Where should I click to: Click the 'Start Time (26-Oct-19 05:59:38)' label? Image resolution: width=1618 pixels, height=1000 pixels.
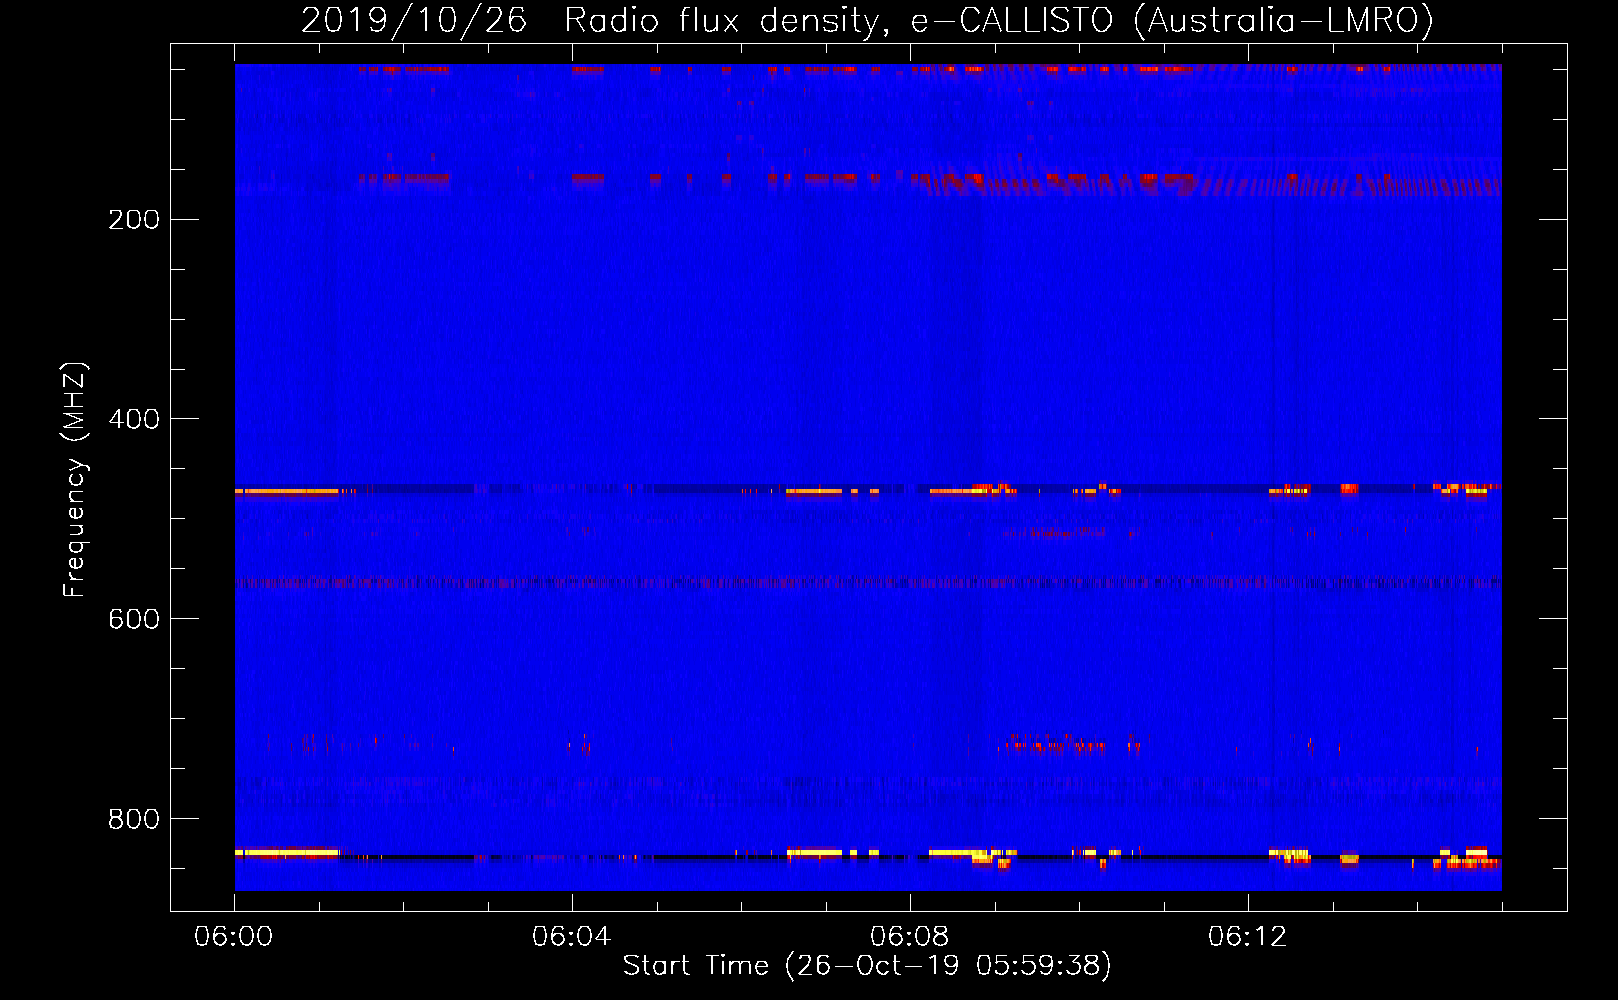point(867,966)
